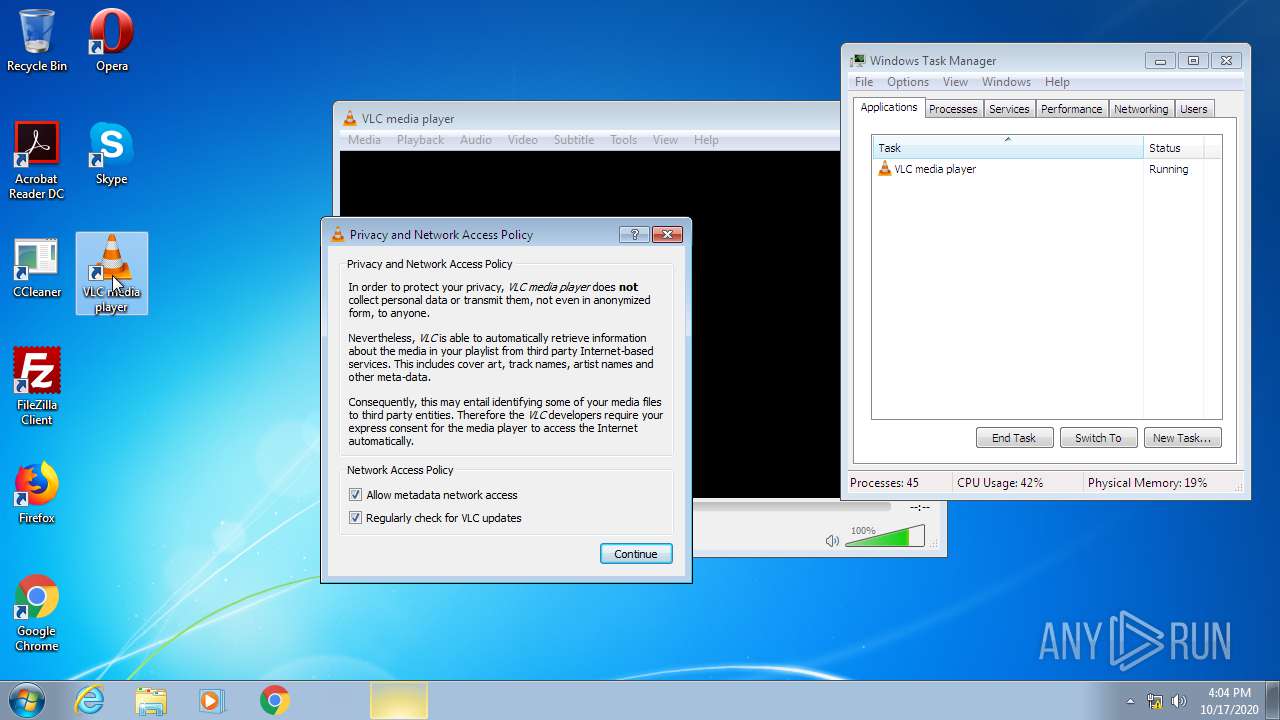Launch the Skype desktop shortcut
The width and height of the screenshot is (1280, 720).
[x=111, y=154]
